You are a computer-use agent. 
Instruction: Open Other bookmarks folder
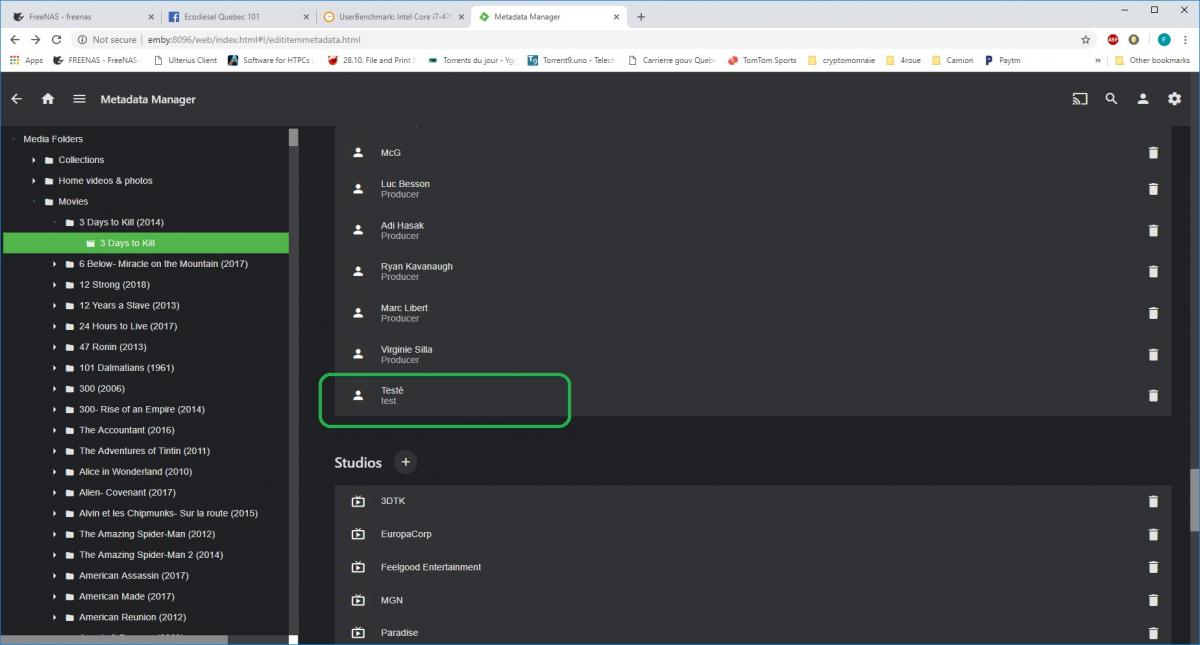point(1152,60)
